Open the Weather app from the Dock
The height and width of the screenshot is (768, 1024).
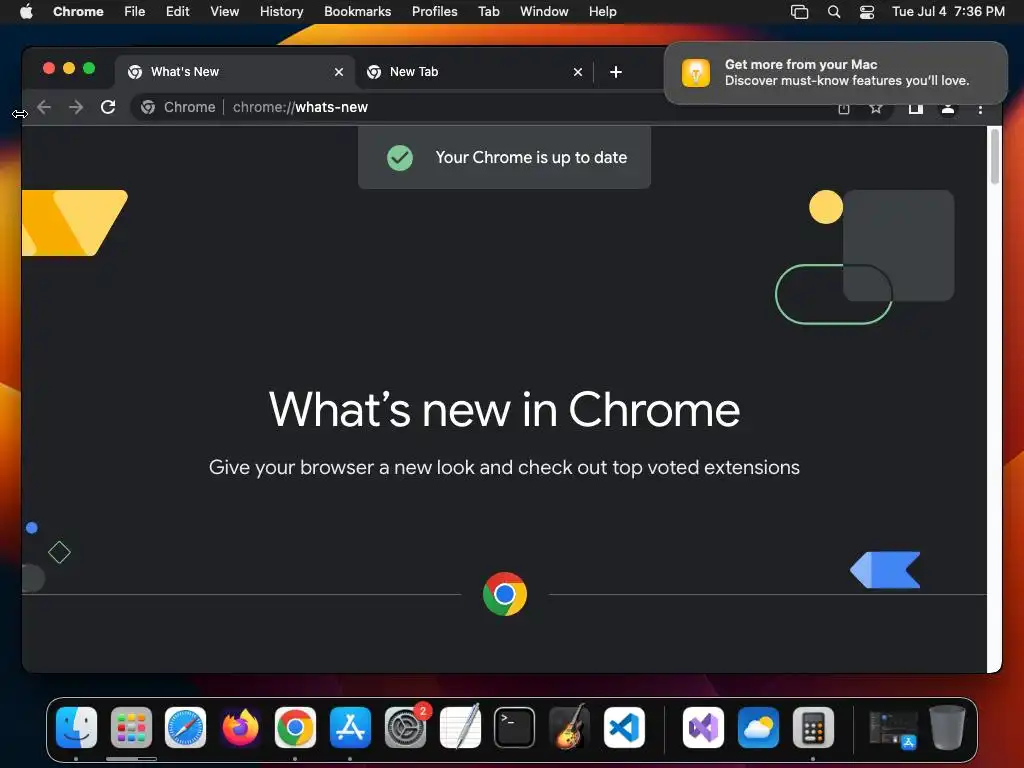pyautogui.click(x=758, y=727)
